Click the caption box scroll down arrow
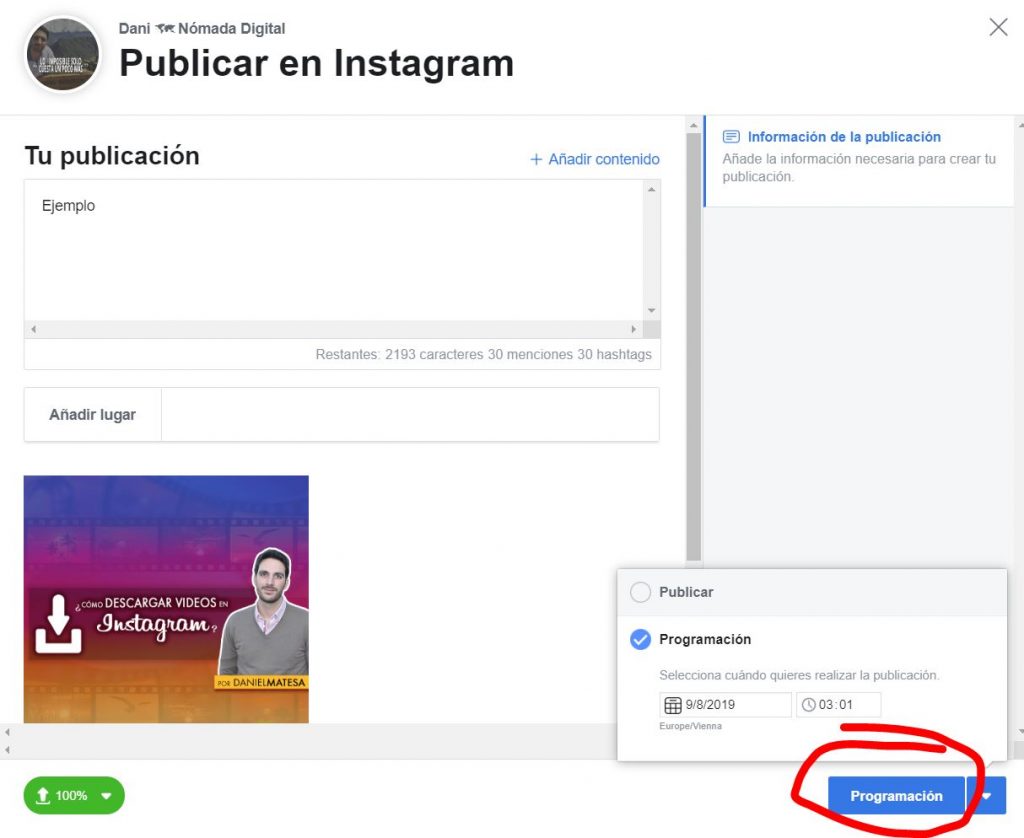 651,311
